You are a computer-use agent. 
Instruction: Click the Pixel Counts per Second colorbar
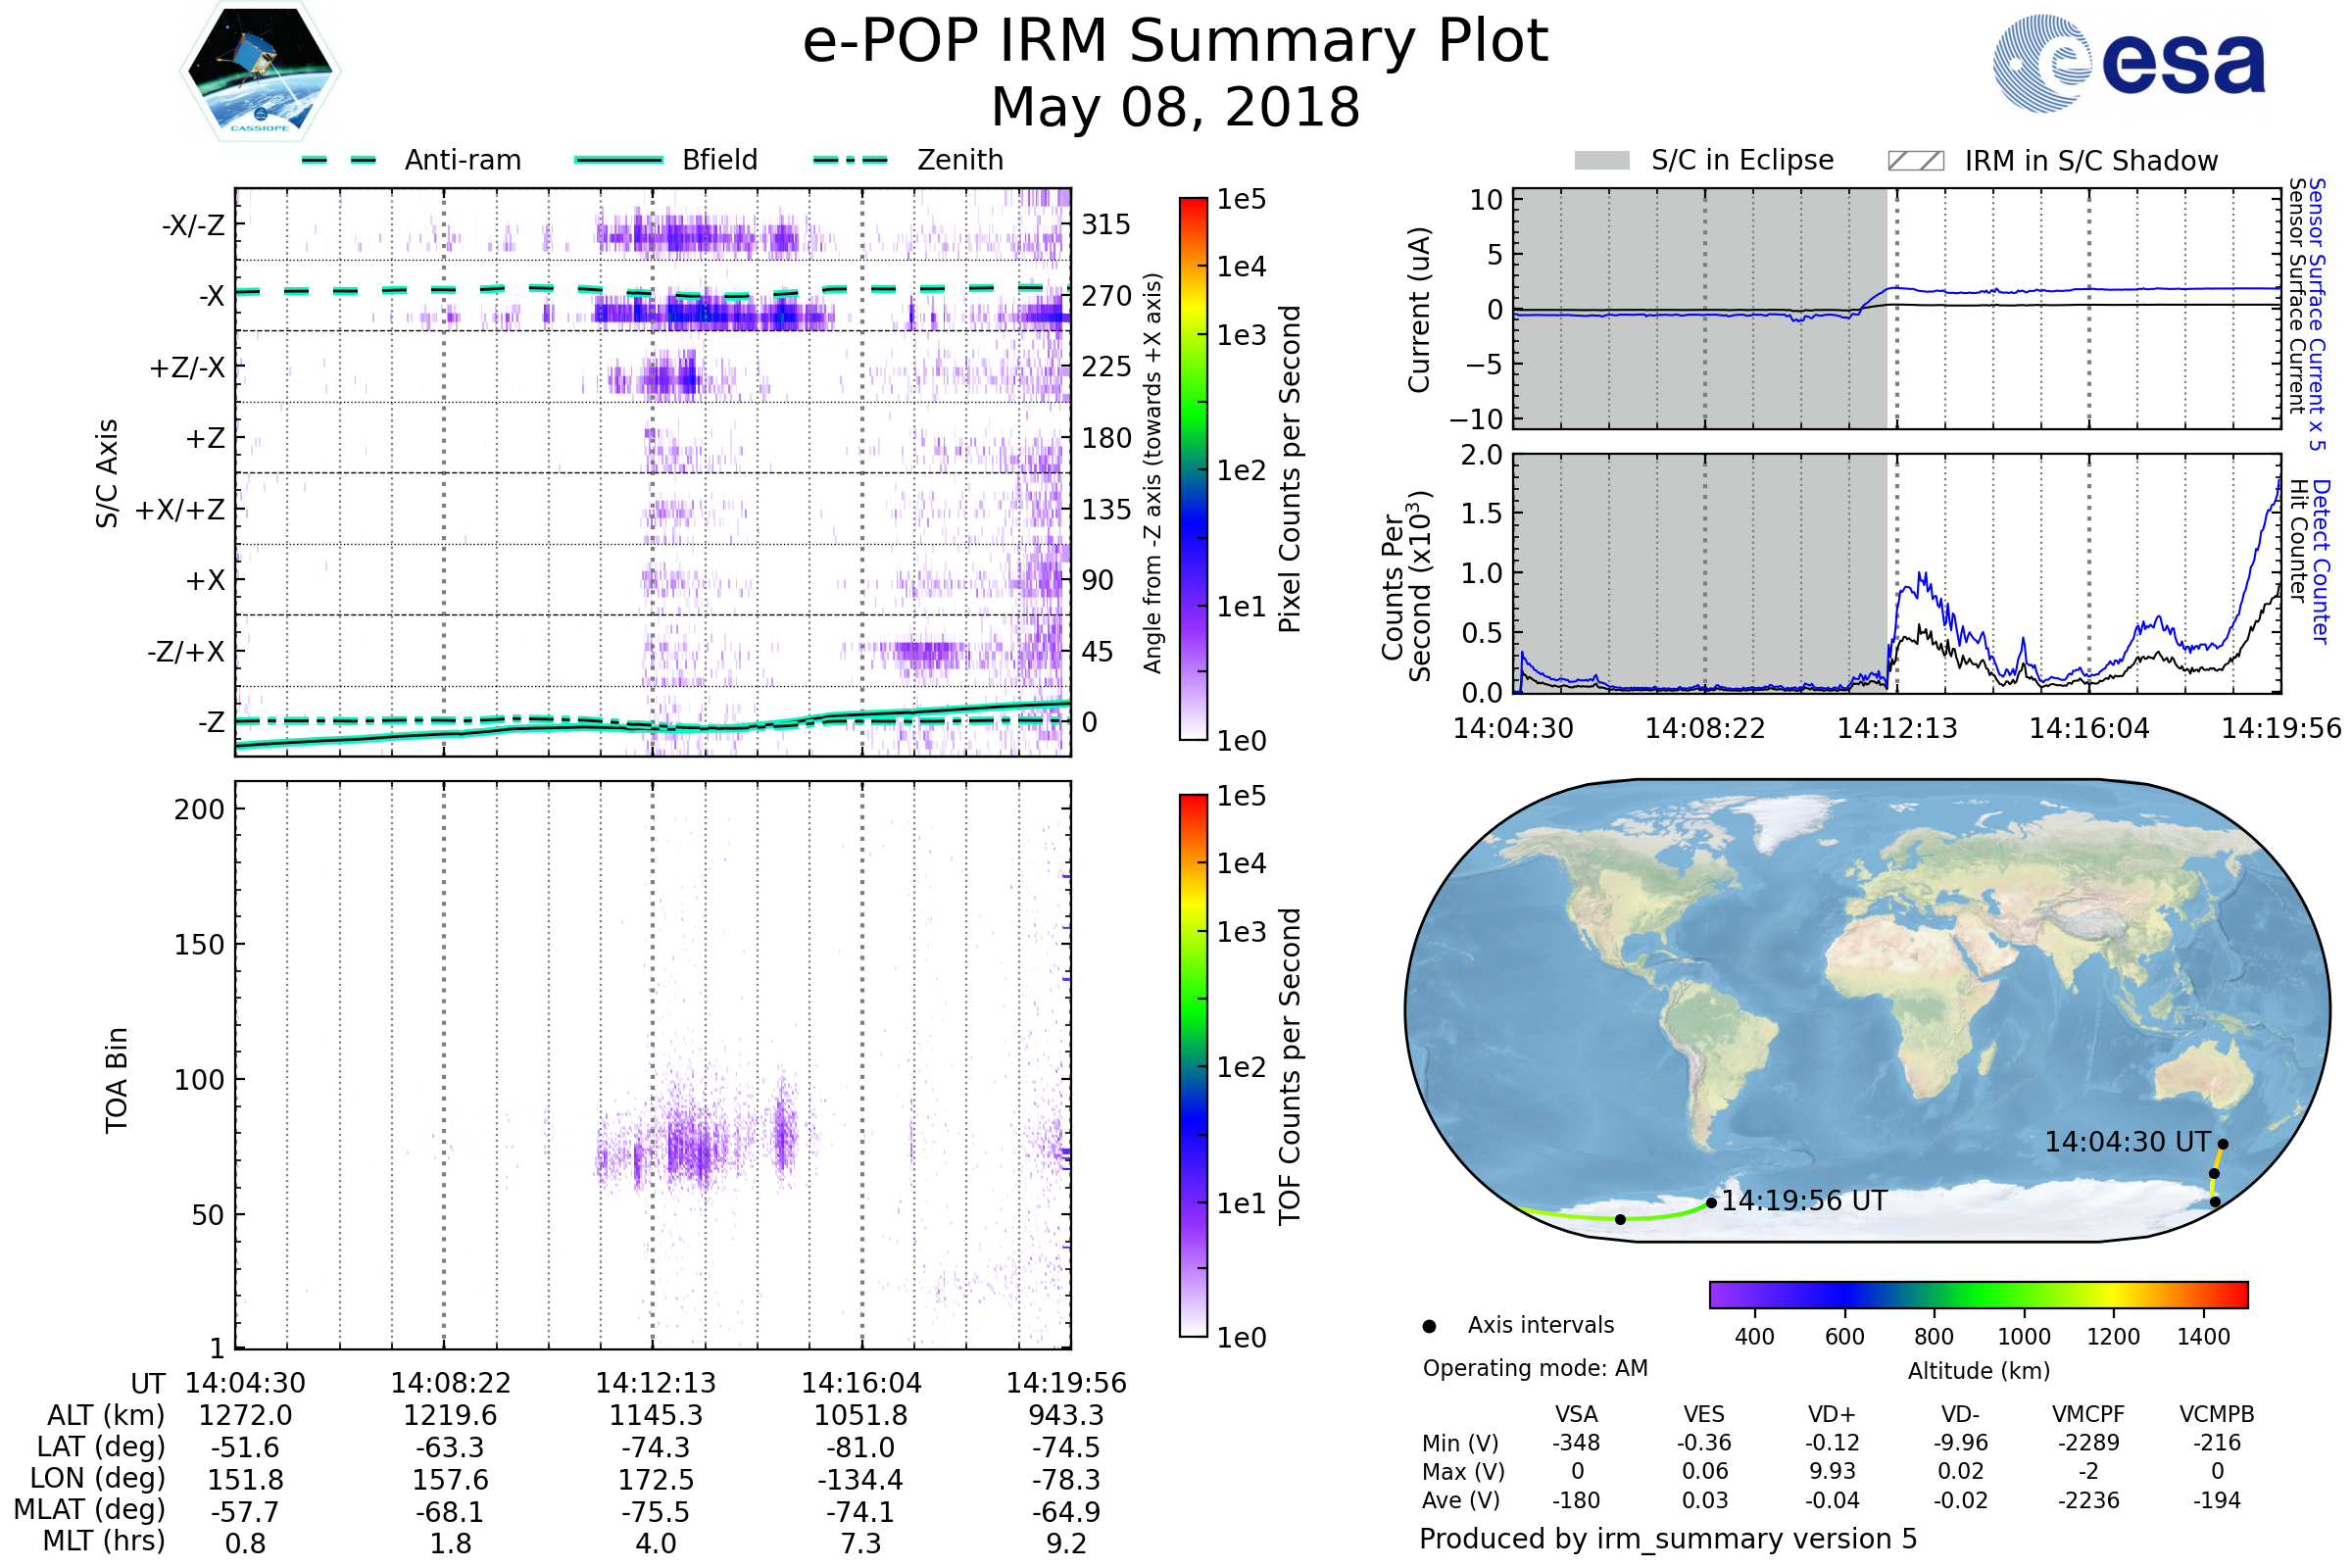(1193, 468)
